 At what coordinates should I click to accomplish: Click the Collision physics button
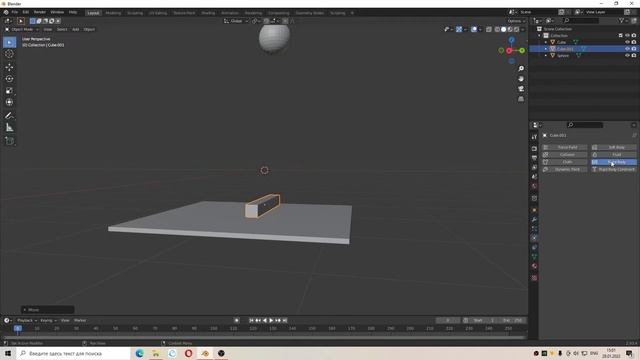coord(564,155)
